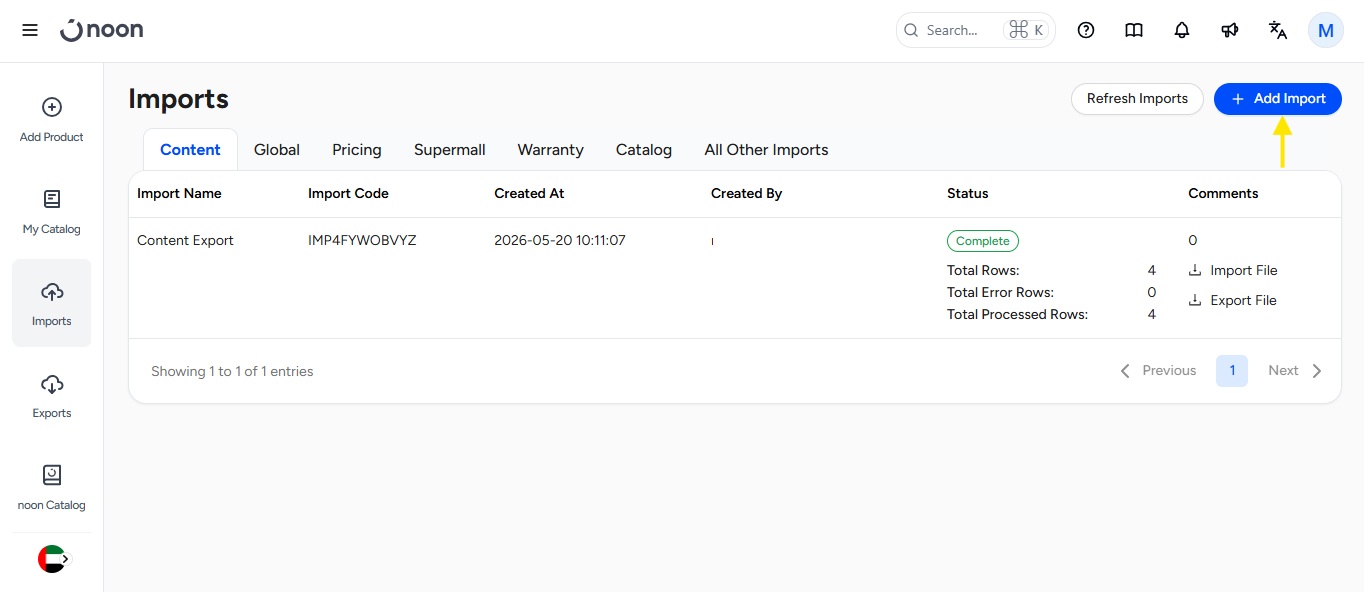Screen dimensions: 1364x592
Task: Open noon Catalog in sidebar
Action: click(52, 488)
